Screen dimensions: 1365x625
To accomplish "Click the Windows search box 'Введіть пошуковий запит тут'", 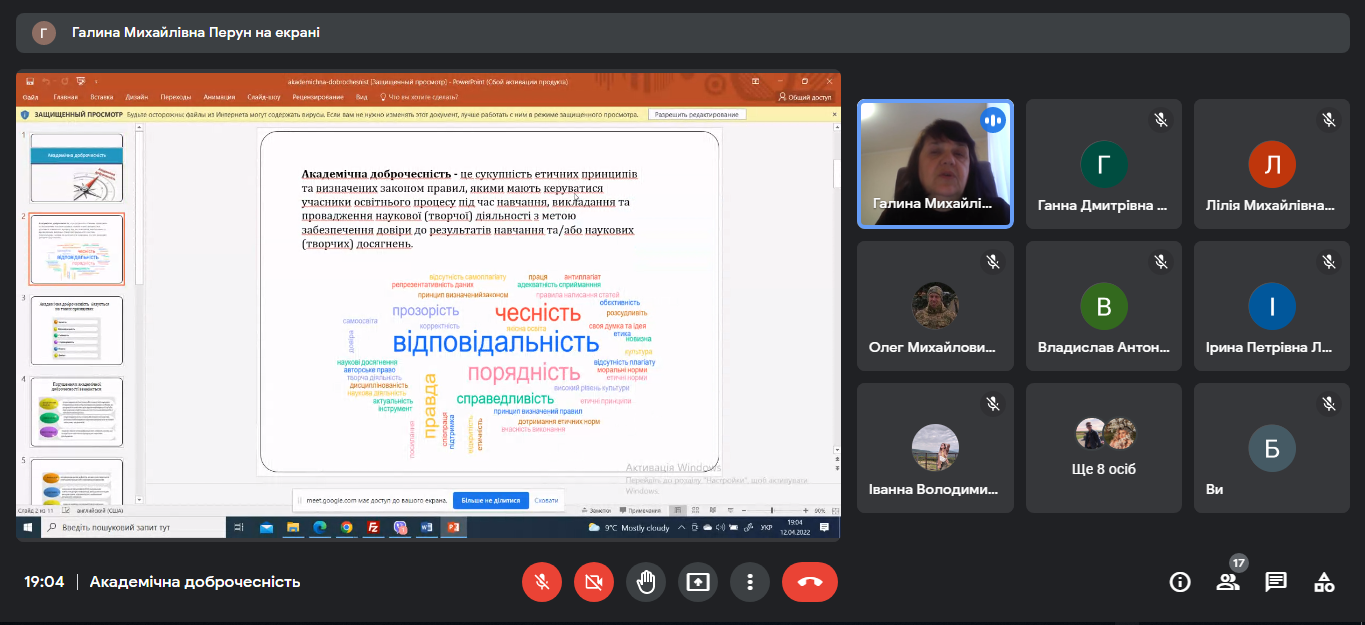I will [133, 527].
